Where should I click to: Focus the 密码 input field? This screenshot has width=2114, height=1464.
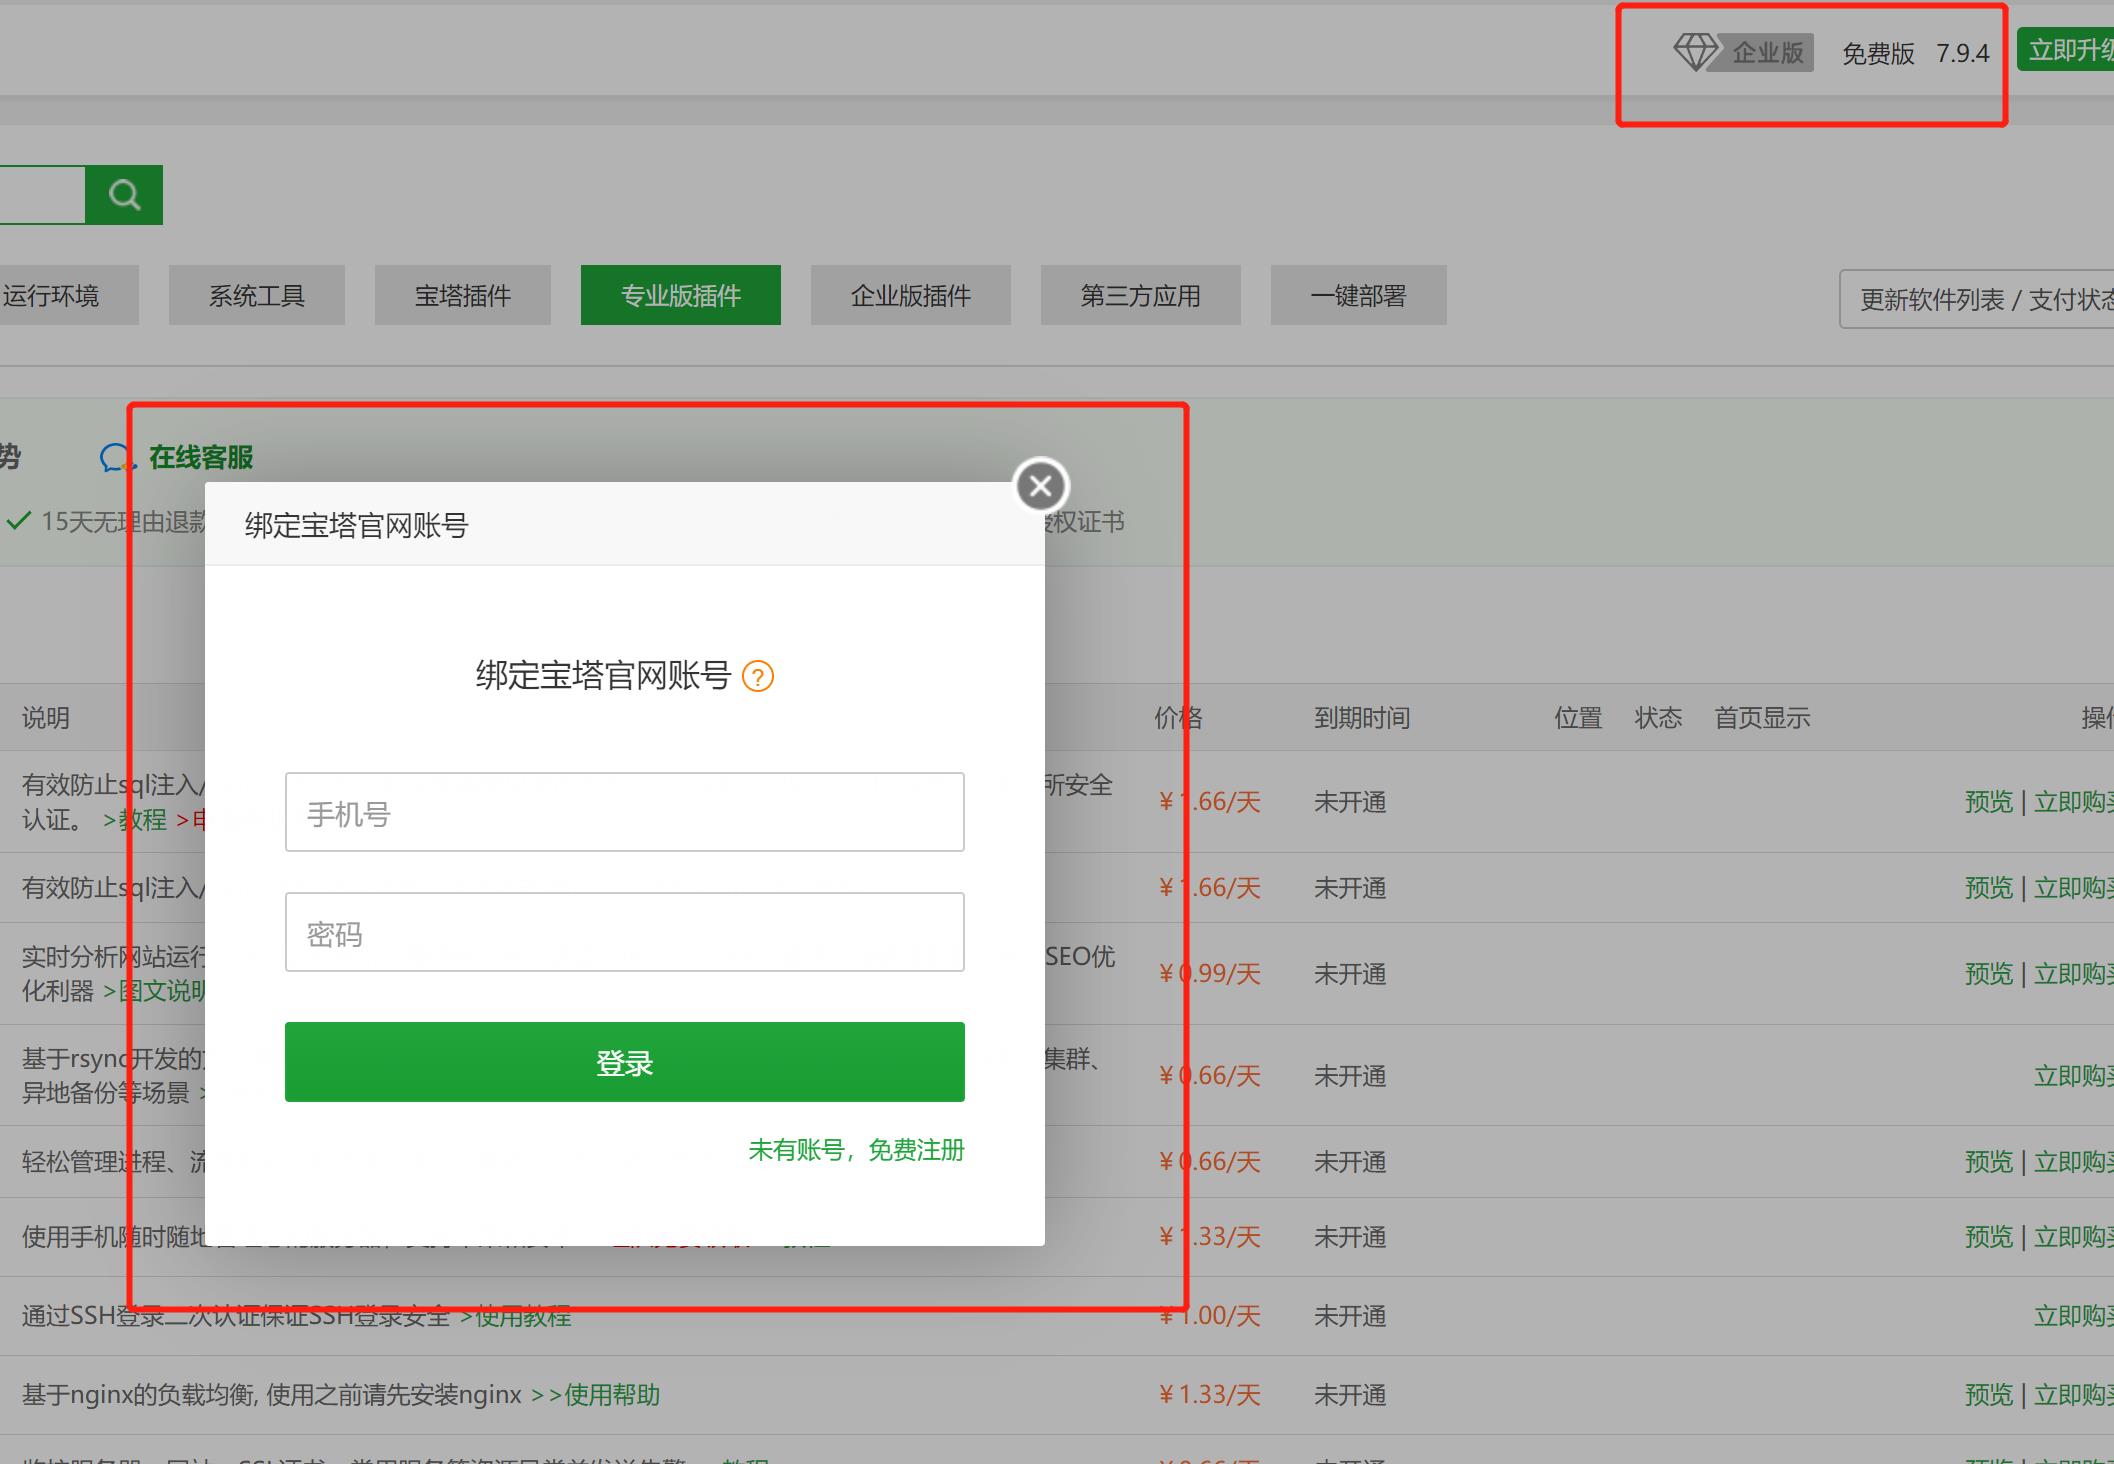pos(625,932)
